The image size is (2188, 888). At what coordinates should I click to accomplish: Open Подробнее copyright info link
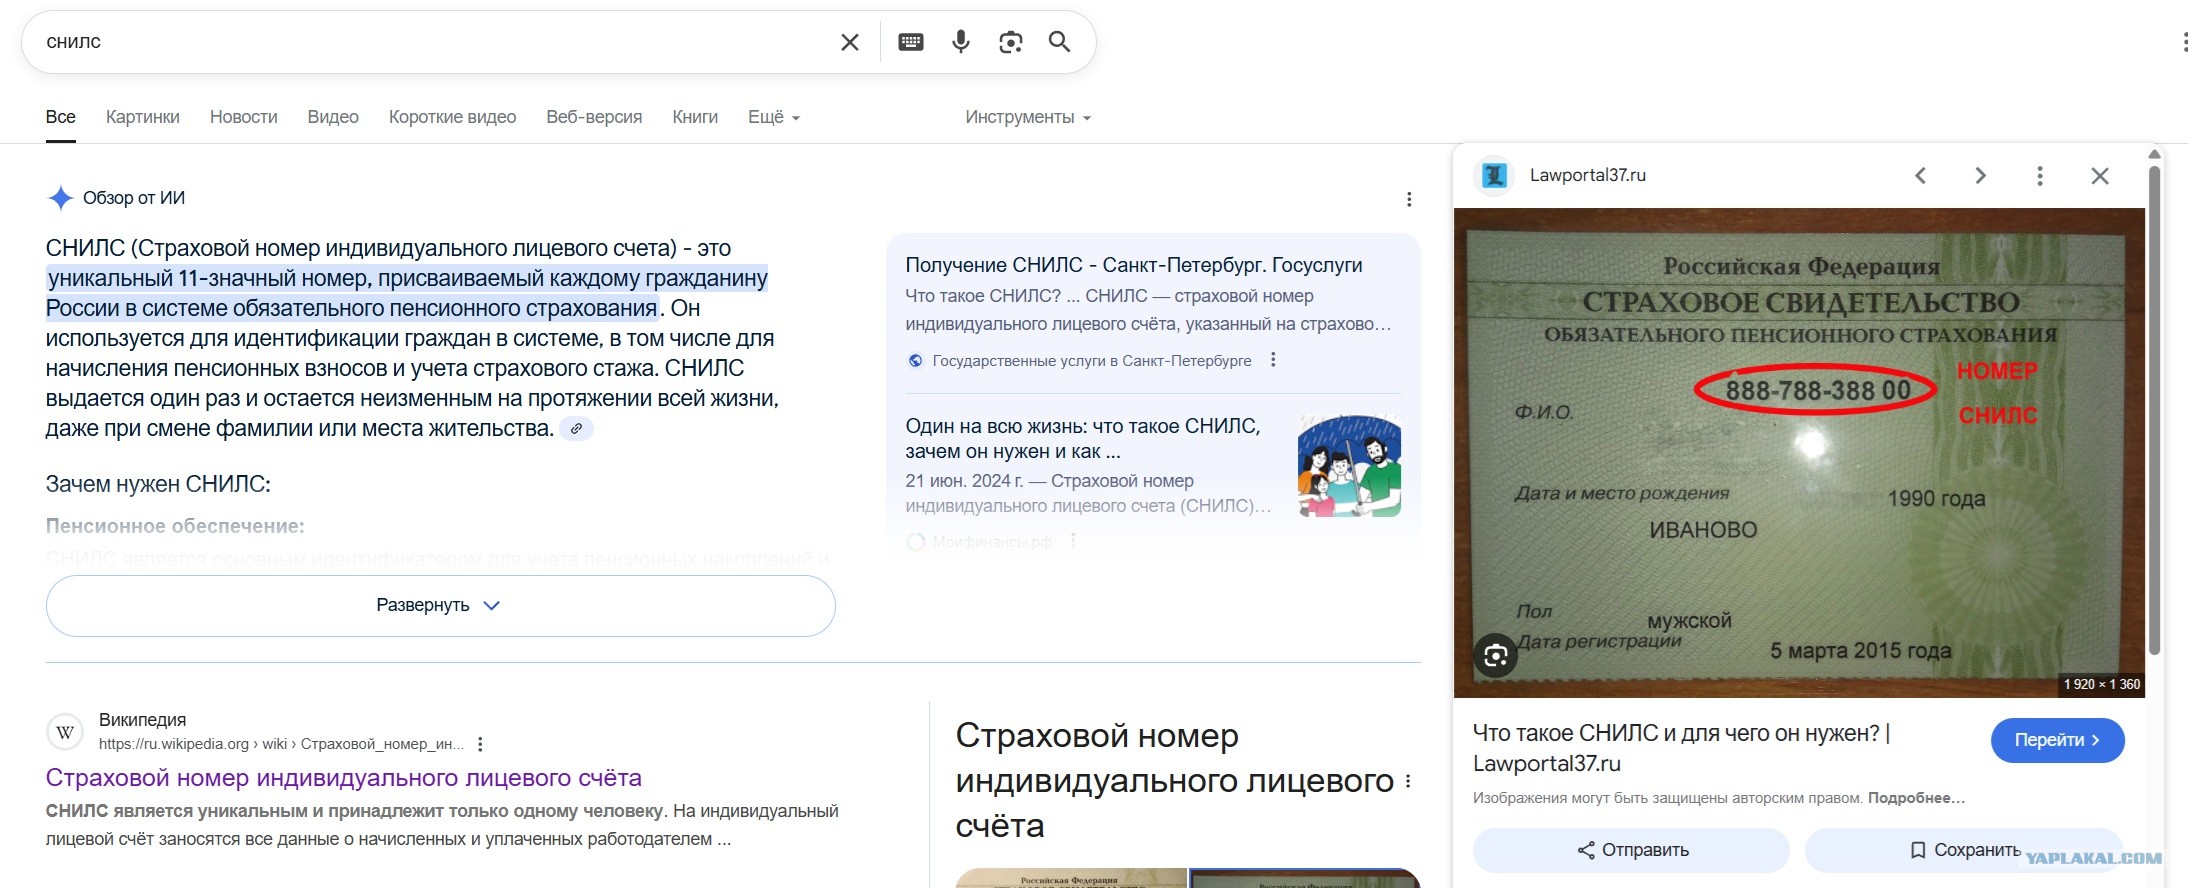(x=1916, y=798)
